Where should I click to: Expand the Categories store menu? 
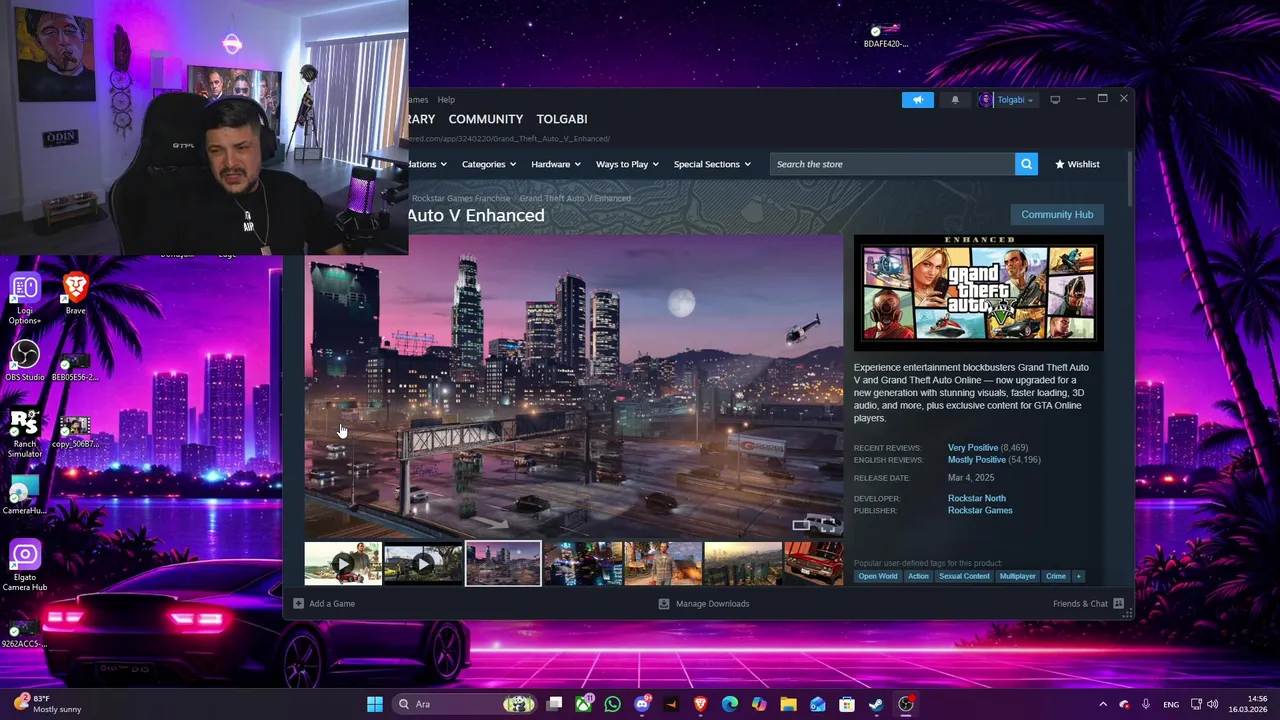(489, 164)
